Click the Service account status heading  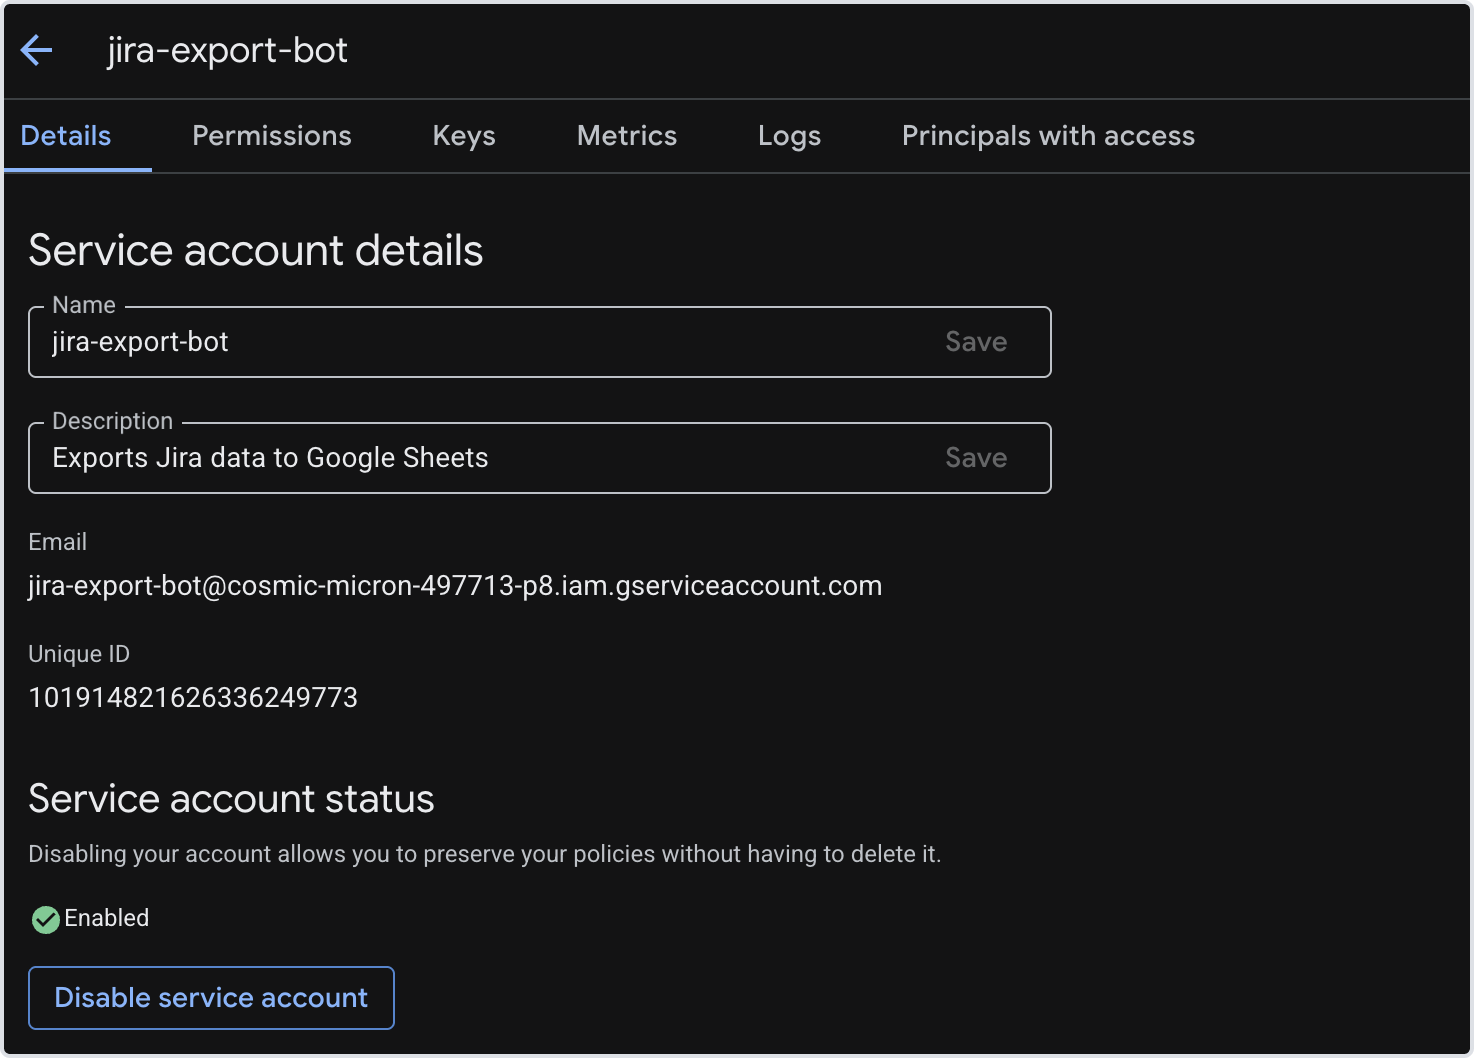coord(231,799)
